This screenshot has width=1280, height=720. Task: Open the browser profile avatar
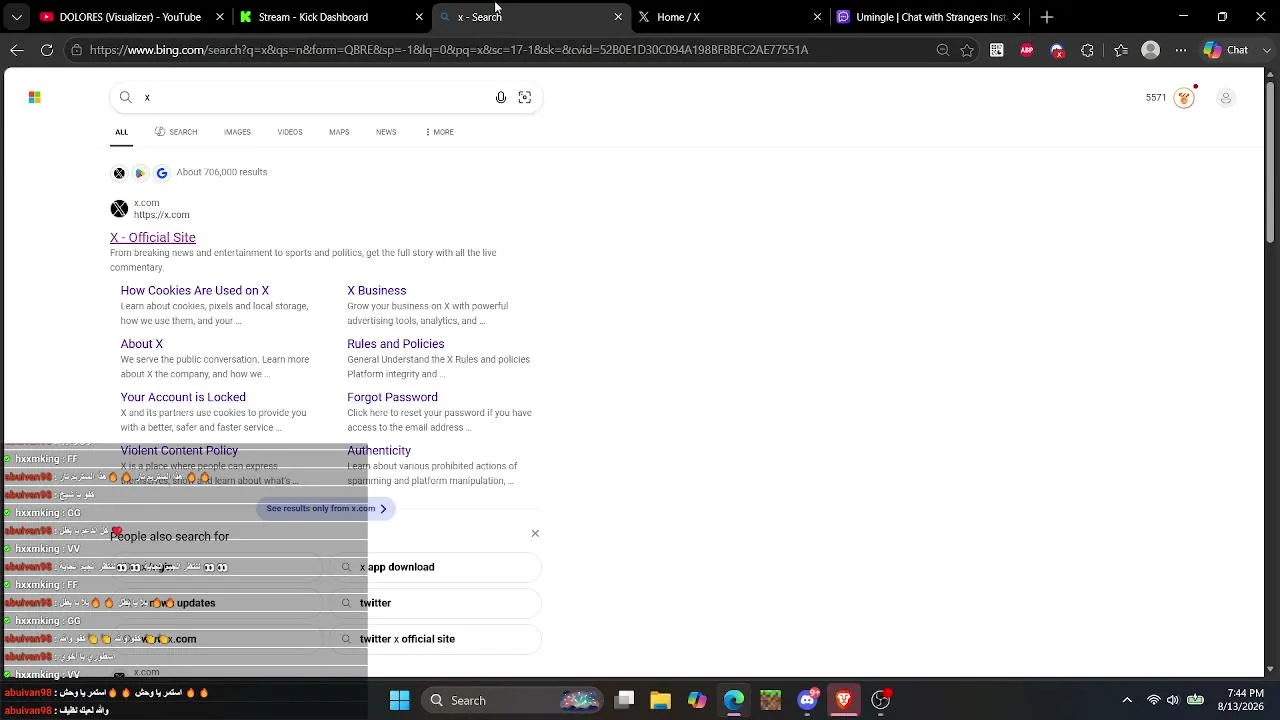click(x=1151, y=50)
